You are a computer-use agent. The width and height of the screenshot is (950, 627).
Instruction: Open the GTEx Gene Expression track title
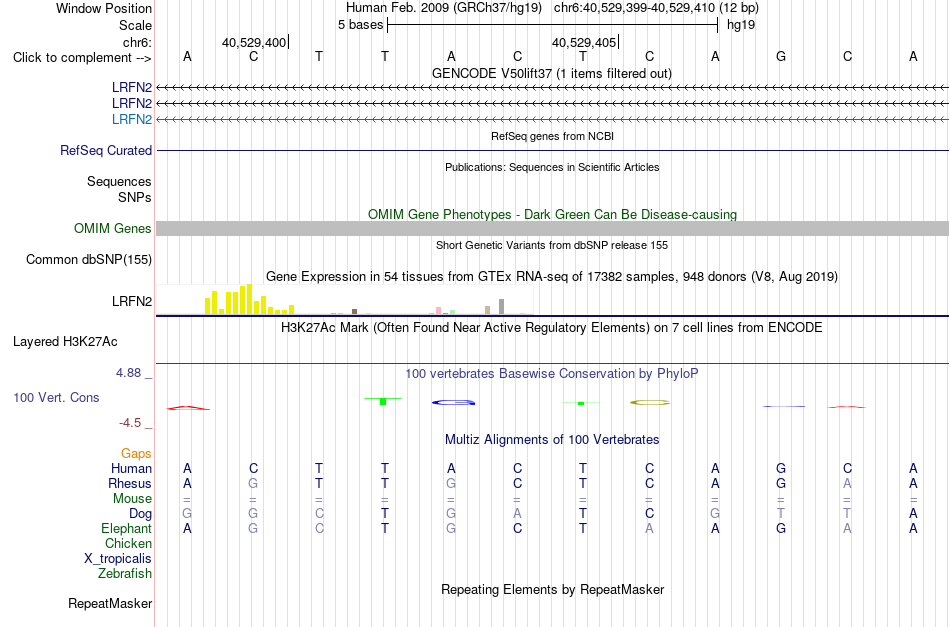[x=552, y=277]
